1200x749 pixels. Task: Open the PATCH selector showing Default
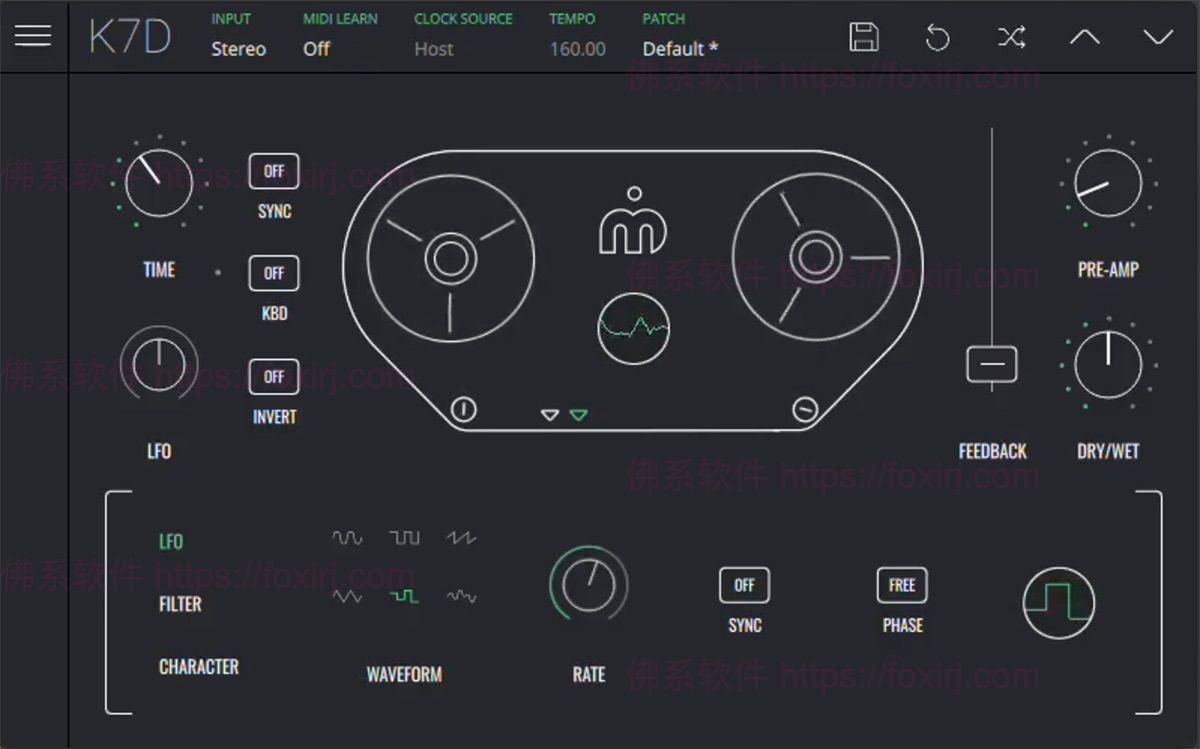678,48
